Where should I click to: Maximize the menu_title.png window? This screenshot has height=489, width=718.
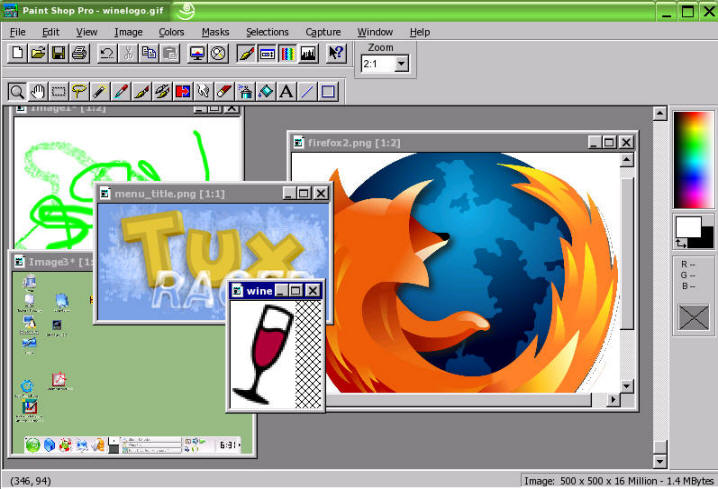pyautogui.click(x=304, y=193)
